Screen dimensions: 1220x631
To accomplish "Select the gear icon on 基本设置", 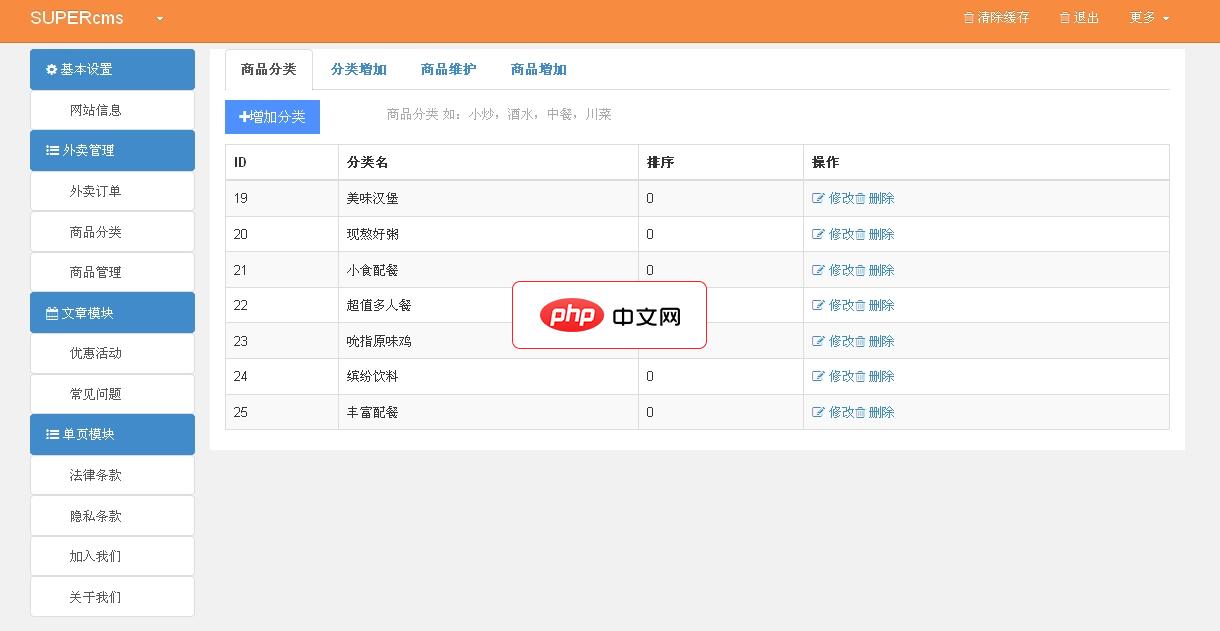I will 51,69.
